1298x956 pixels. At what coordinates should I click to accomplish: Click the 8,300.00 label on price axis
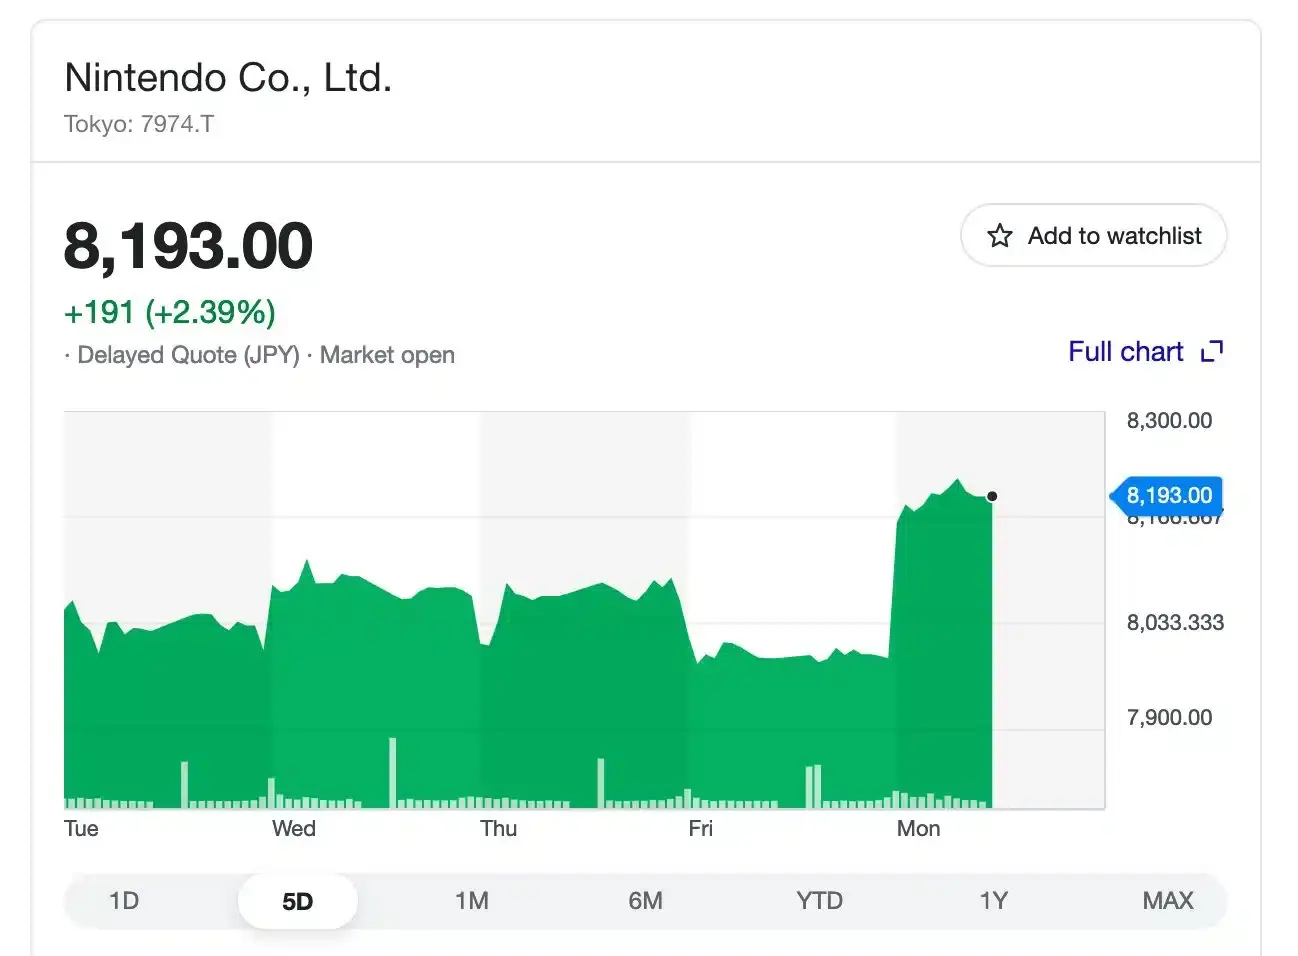coord(1169,420)
